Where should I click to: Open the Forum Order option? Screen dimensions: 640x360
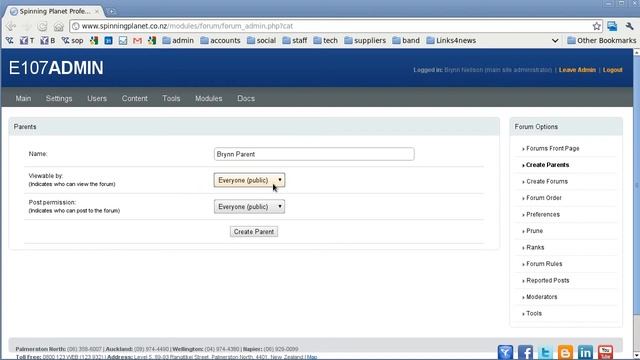(544, 198)
